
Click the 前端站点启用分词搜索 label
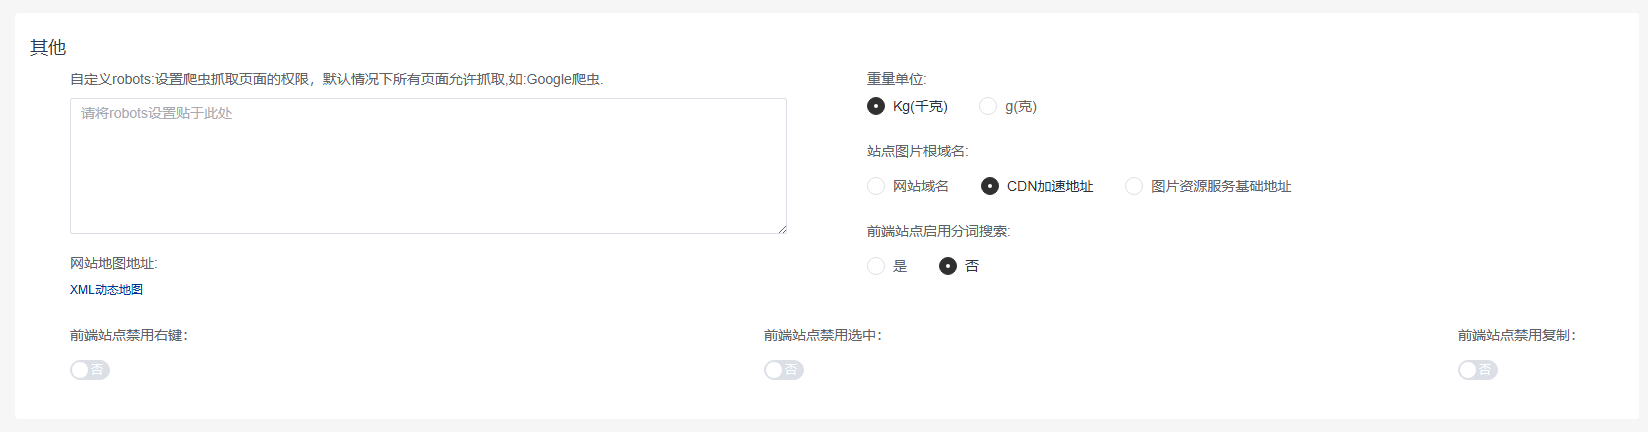point(938,231)
